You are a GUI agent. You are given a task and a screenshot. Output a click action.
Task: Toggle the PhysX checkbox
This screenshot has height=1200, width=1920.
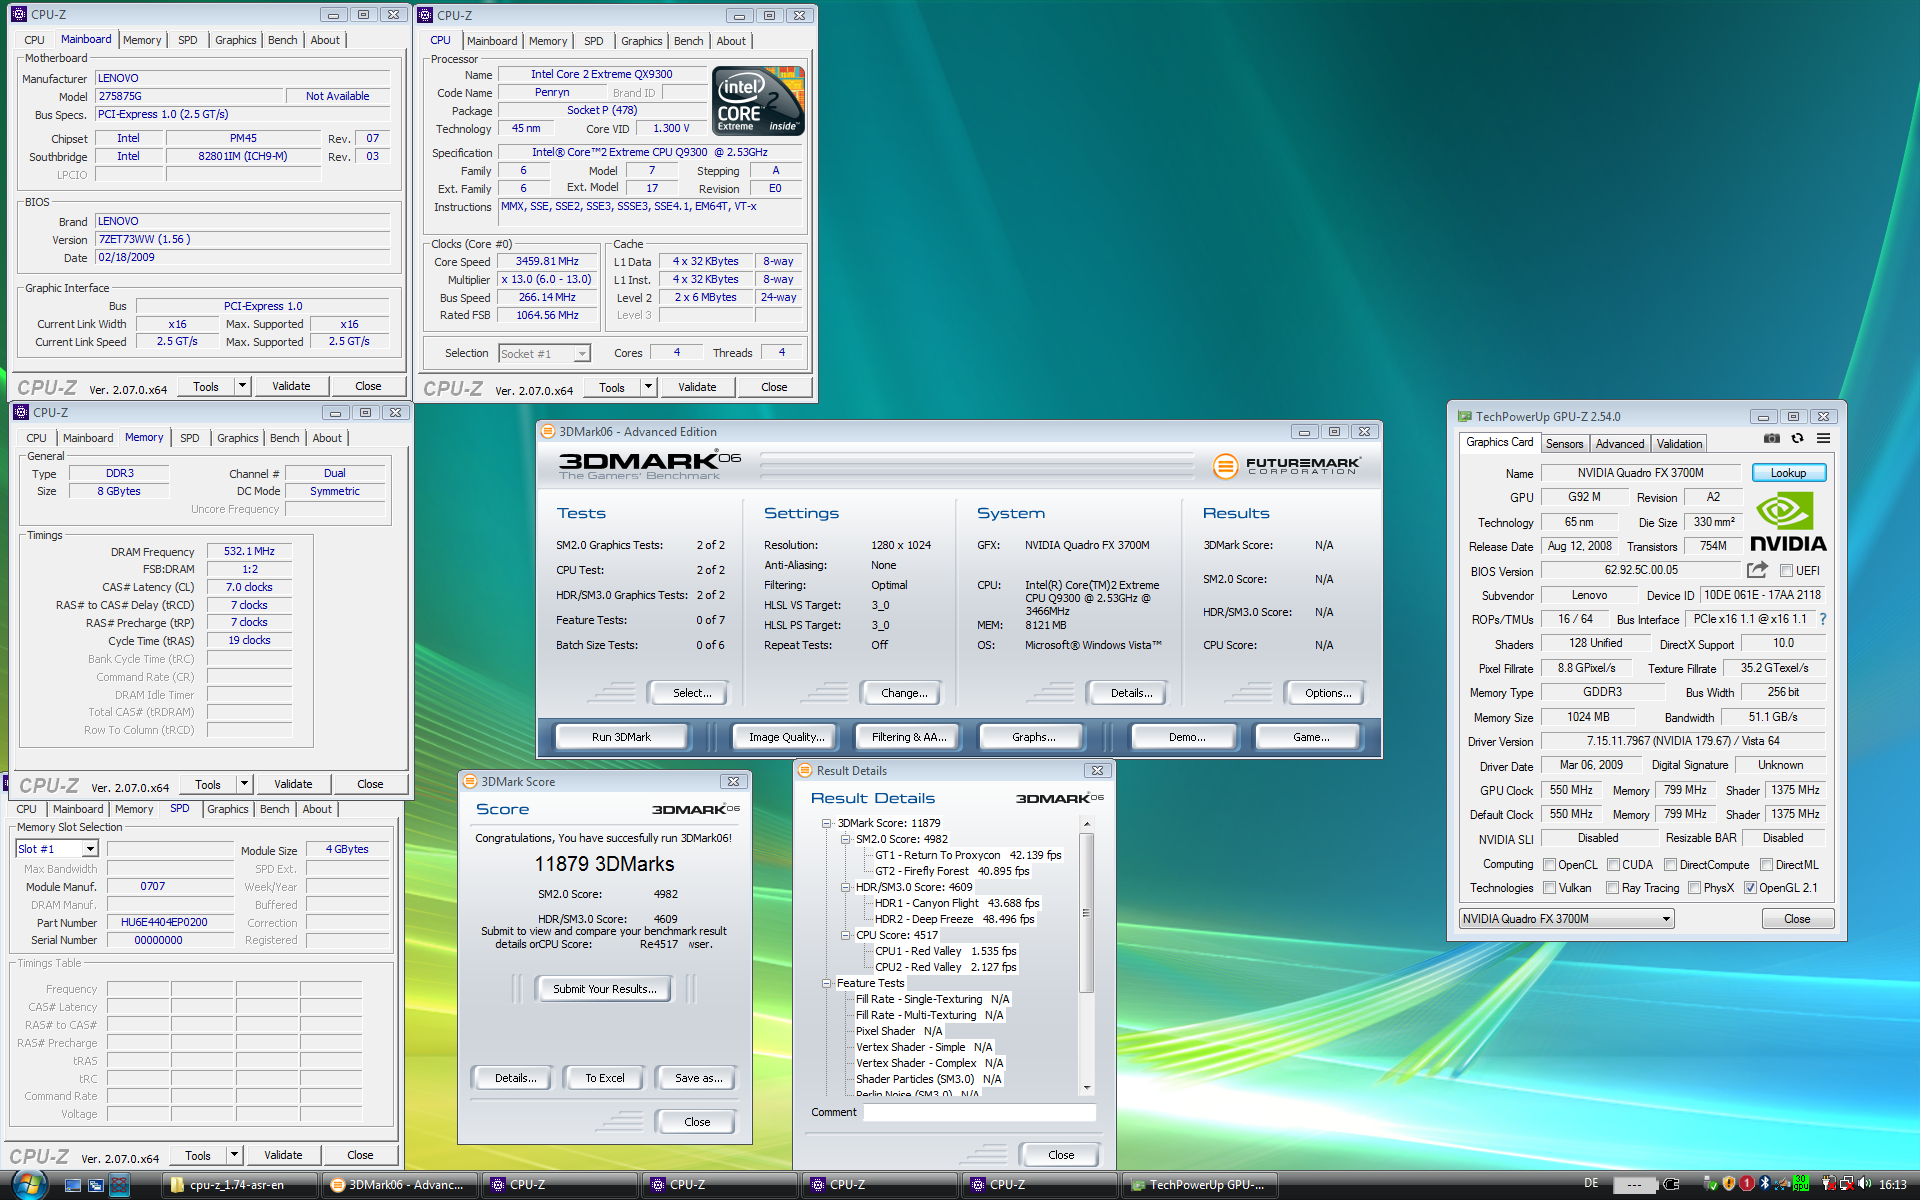[1694, 888]
